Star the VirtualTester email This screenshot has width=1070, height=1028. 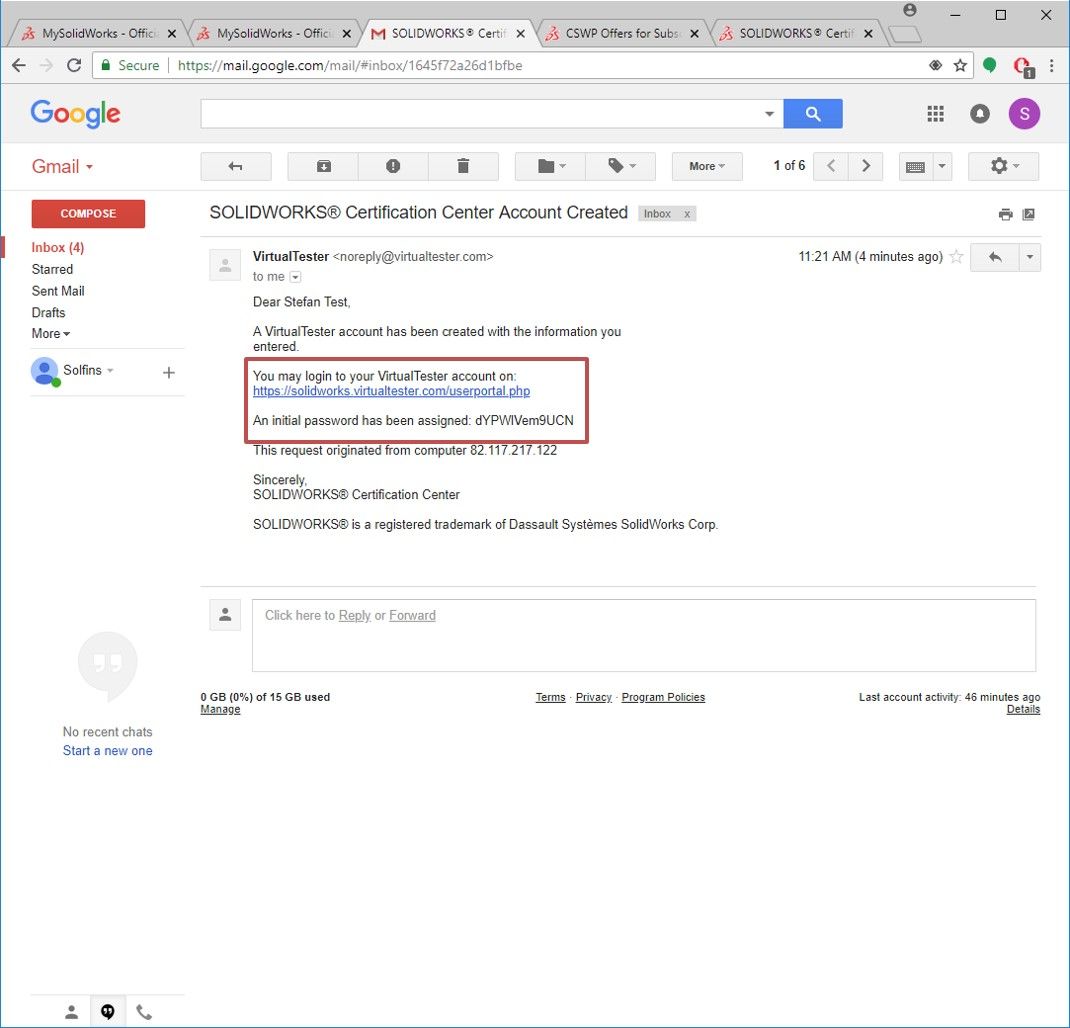coord(956,257)
